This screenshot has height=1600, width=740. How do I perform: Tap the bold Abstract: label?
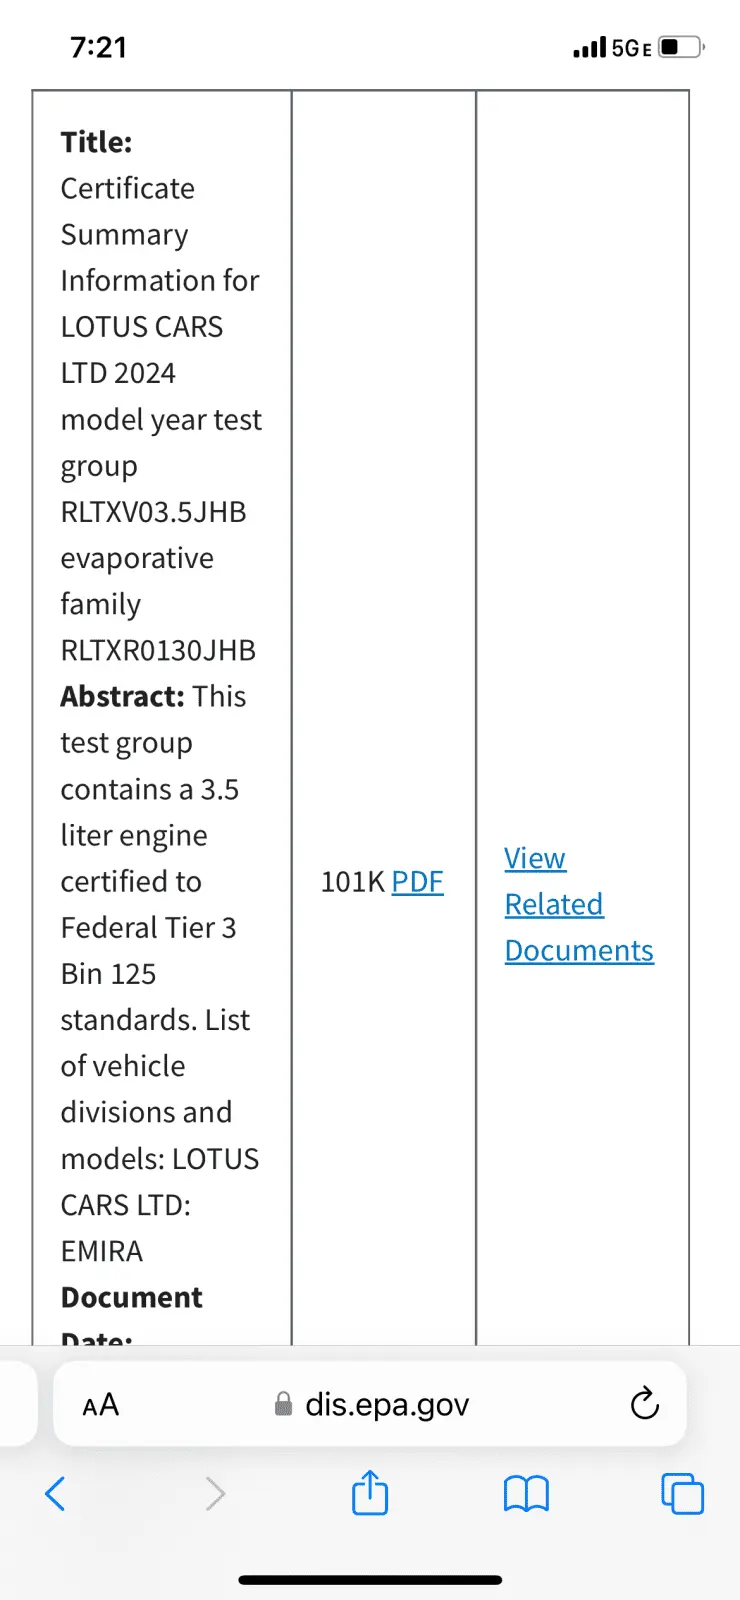[x=123, y=696]
